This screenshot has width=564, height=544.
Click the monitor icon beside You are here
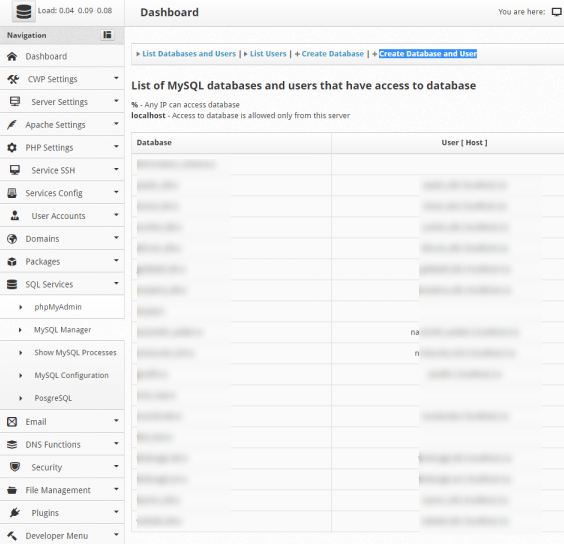tap(556, 12)
